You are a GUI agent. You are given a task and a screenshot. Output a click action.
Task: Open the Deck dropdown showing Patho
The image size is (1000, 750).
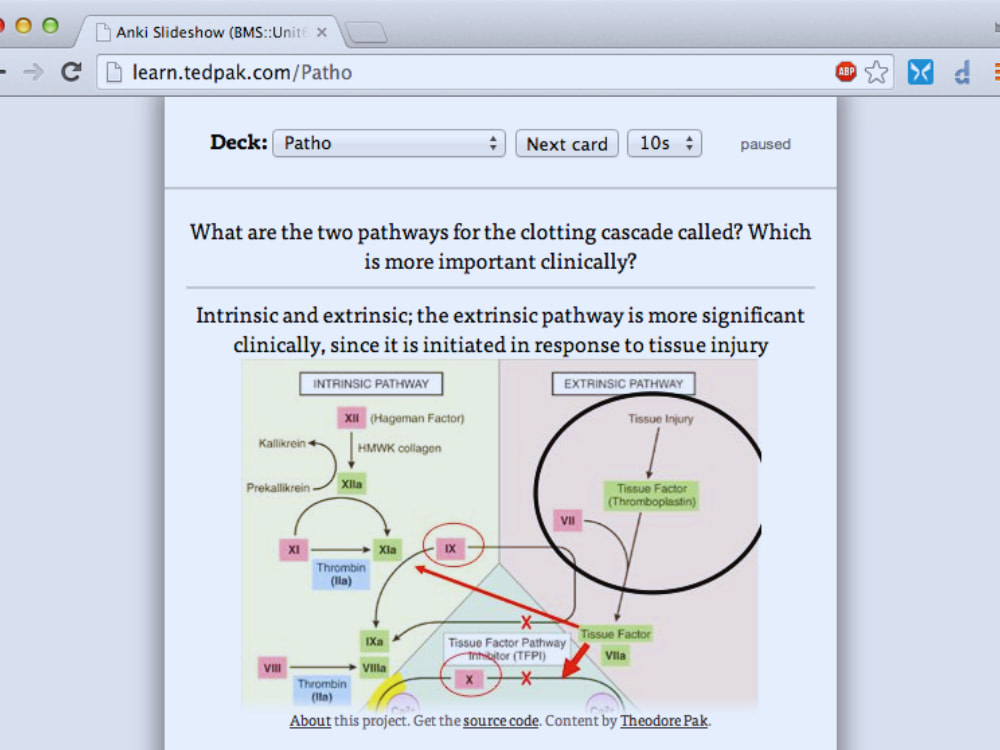point(389,143)
